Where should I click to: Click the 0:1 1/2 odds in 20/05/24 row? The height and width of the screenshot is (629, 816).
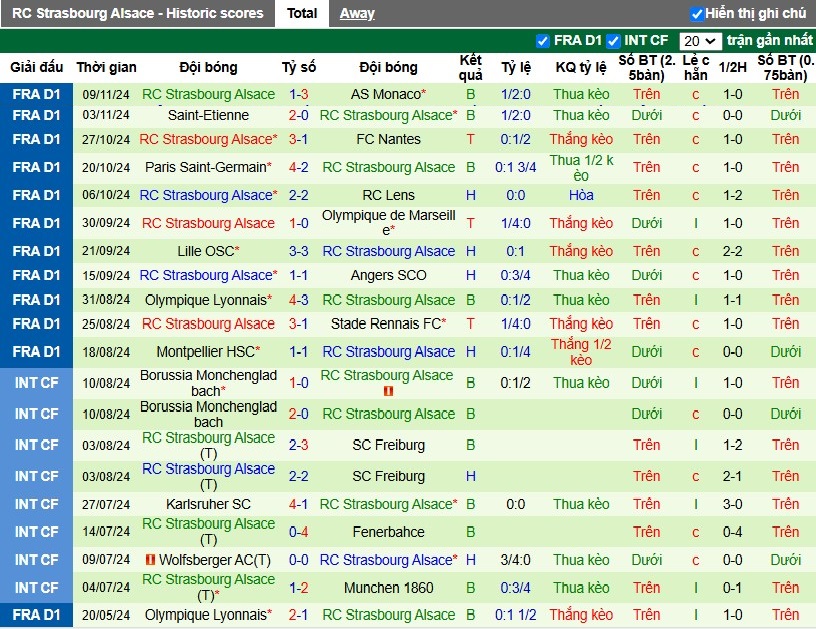click(x=516, y=615)
